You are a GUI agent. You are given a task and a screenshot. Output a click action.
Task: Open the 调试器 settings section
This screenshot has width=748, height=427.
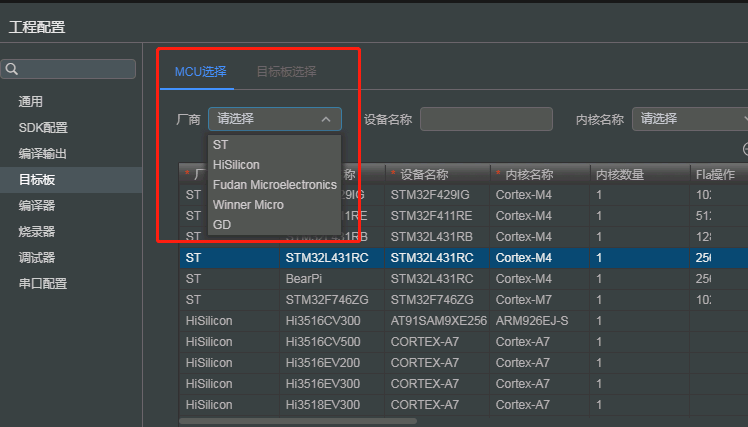tap(37, 258)
